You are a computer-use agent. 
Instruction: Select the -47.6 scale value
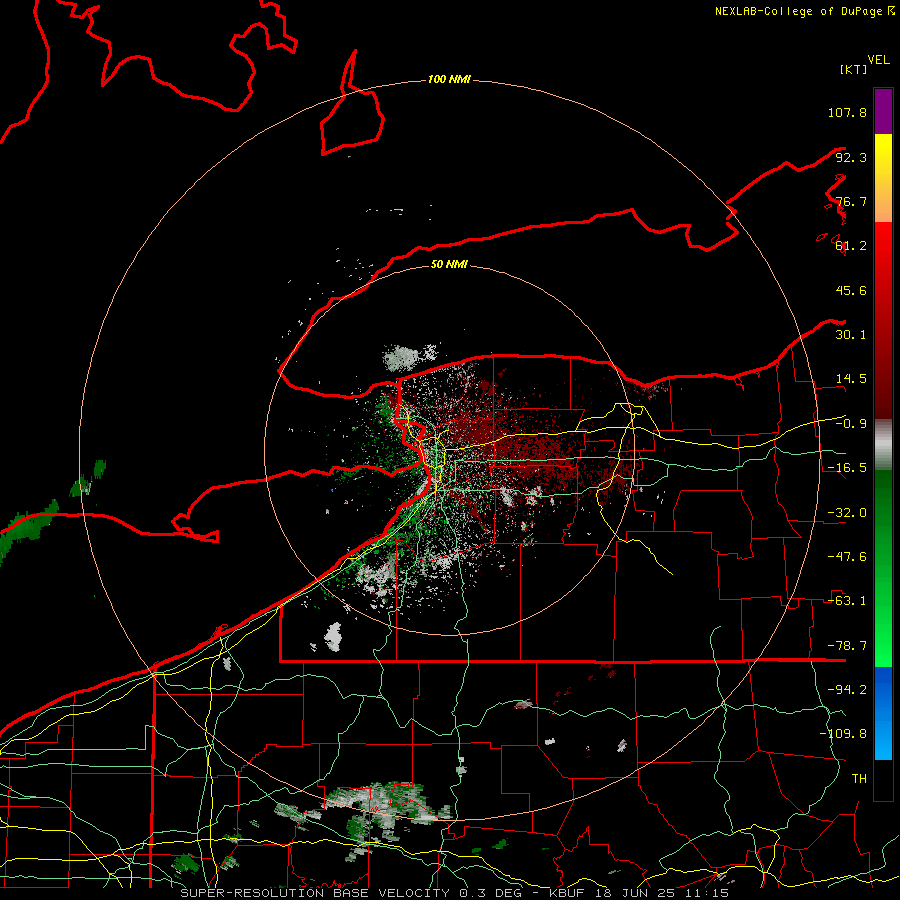click(x=847, y=557)
